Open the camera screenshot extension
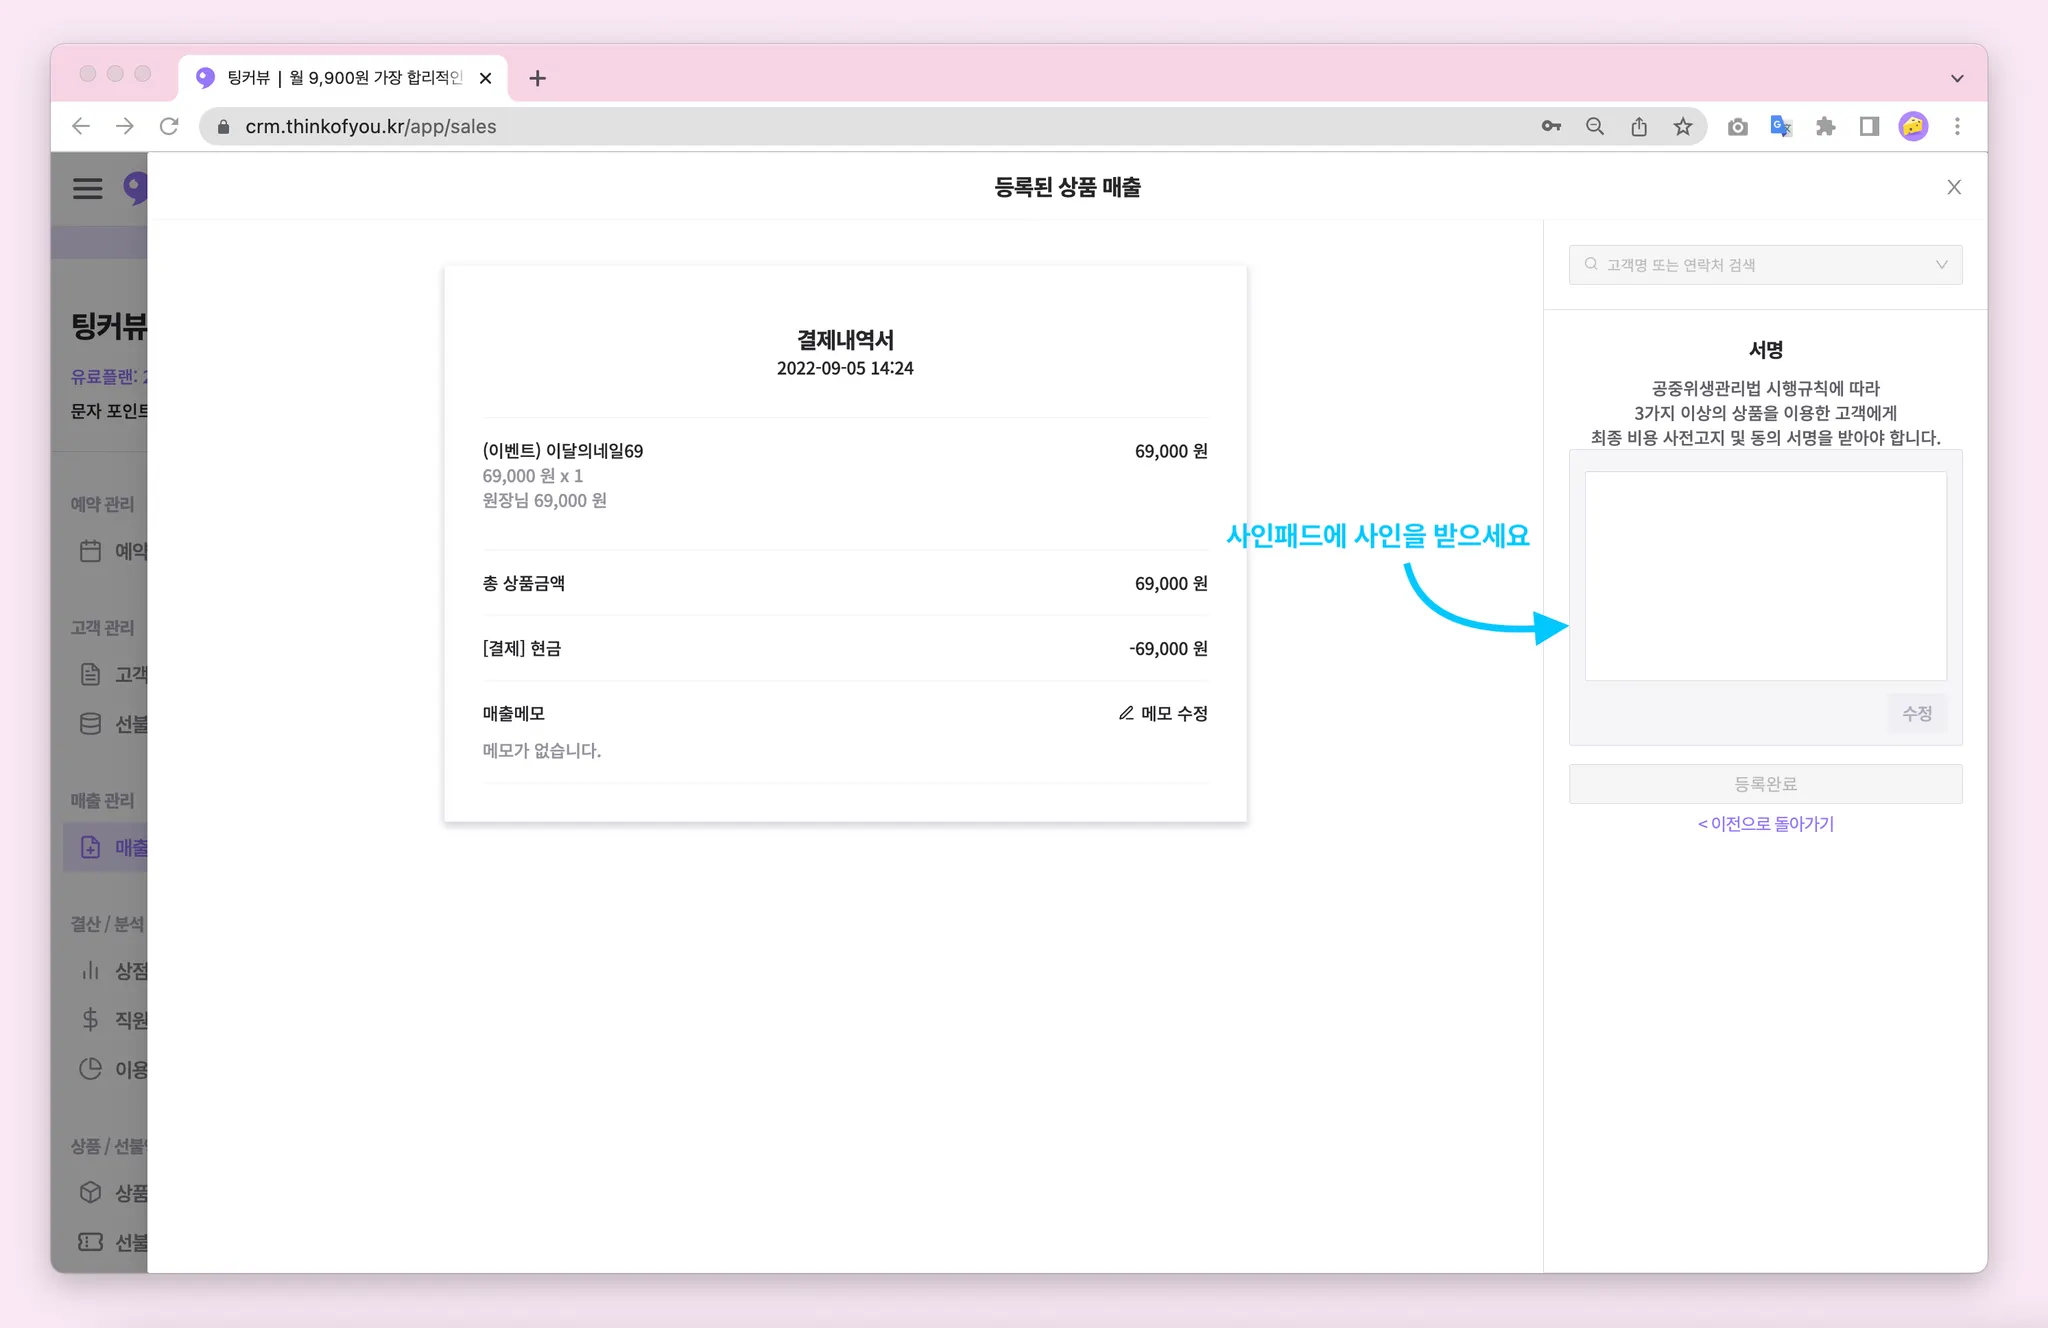Image resolution: width=2048 pixels, height=1328 pixels. point(1737,126)
